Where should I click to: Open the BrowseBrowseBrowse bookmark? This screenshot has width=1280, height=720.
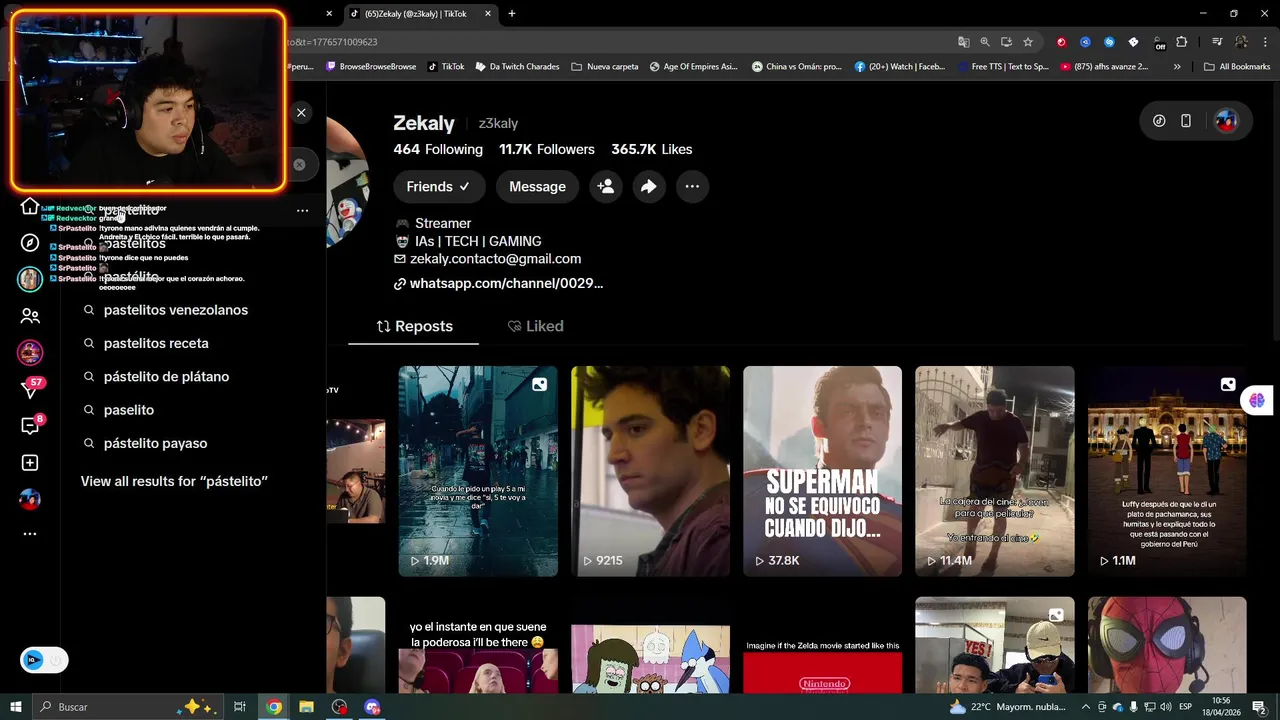coord(371,67)
